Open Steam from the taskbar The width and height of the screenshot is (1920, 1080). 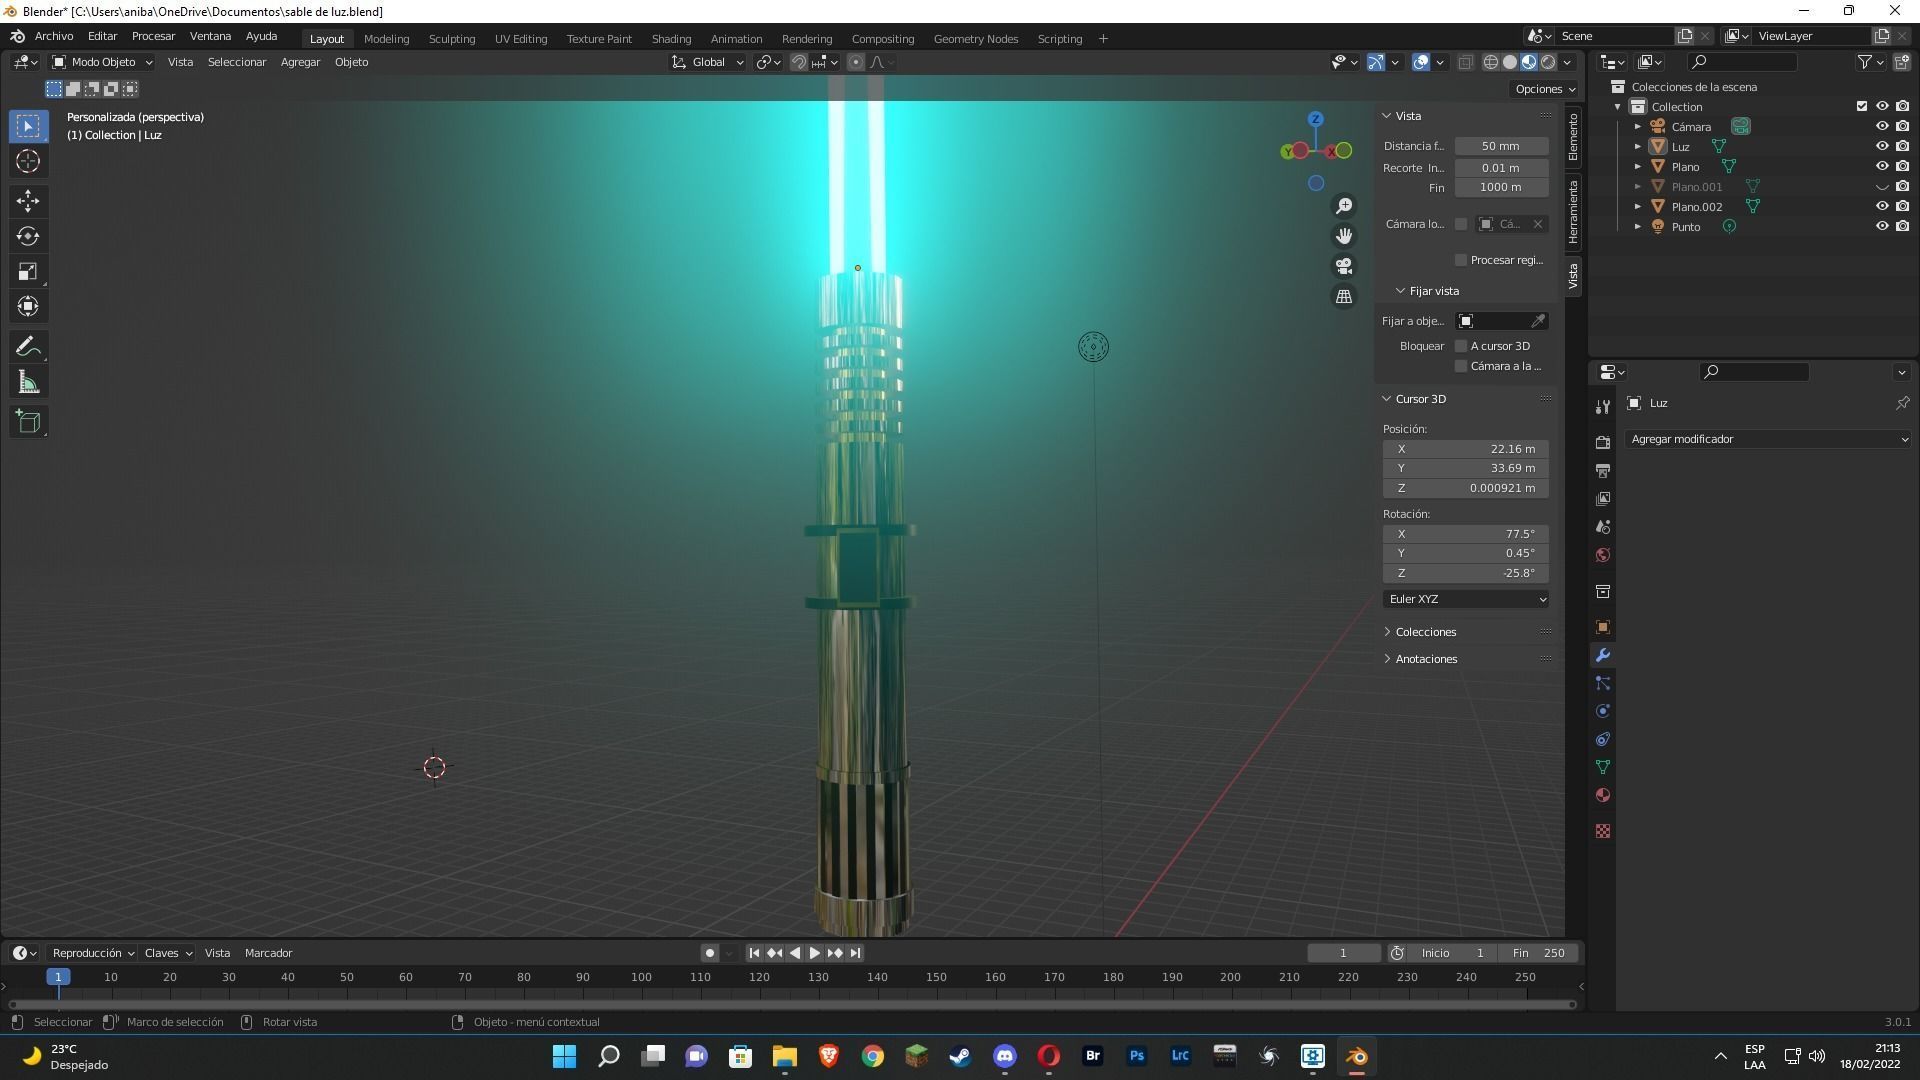960,1056
